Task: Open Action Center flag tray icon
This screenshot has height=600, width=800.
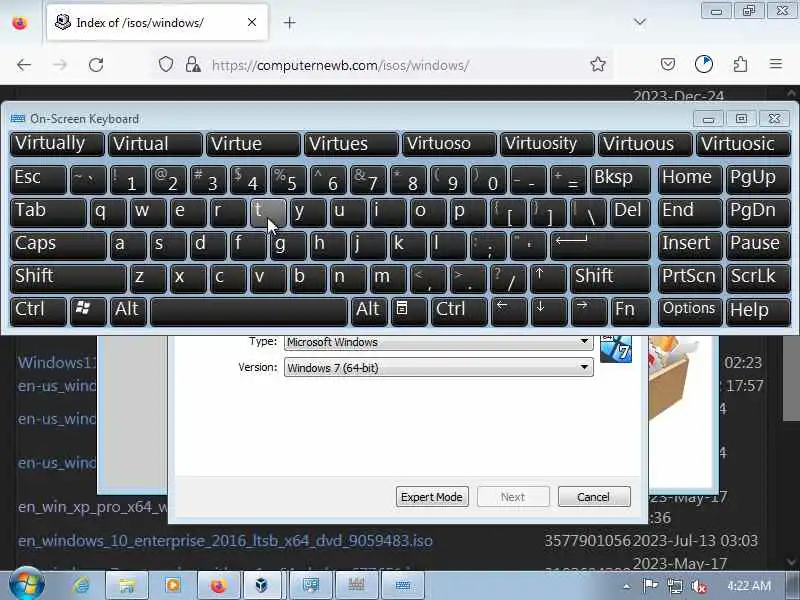Action: pyautogui.click(x=650, y=586)
